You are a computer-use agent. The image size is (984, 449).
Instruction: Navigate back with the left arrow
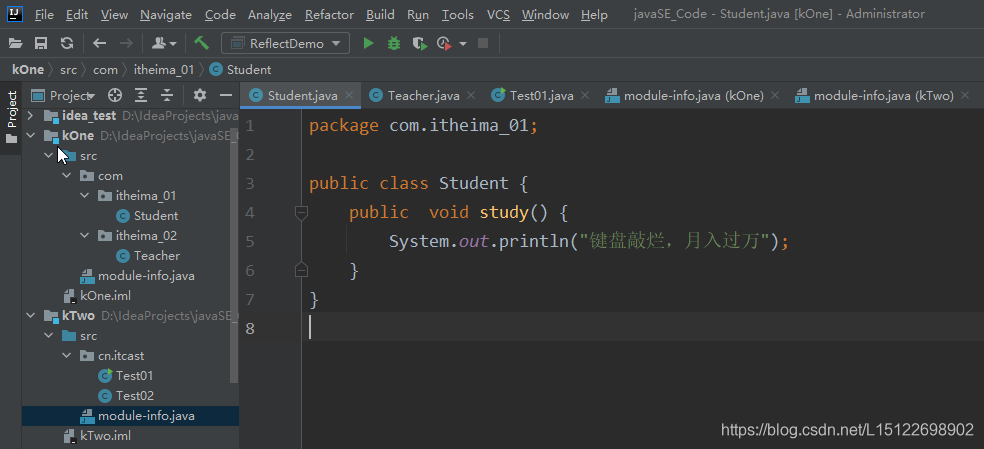pyautogui.click(x=99, y=43)
